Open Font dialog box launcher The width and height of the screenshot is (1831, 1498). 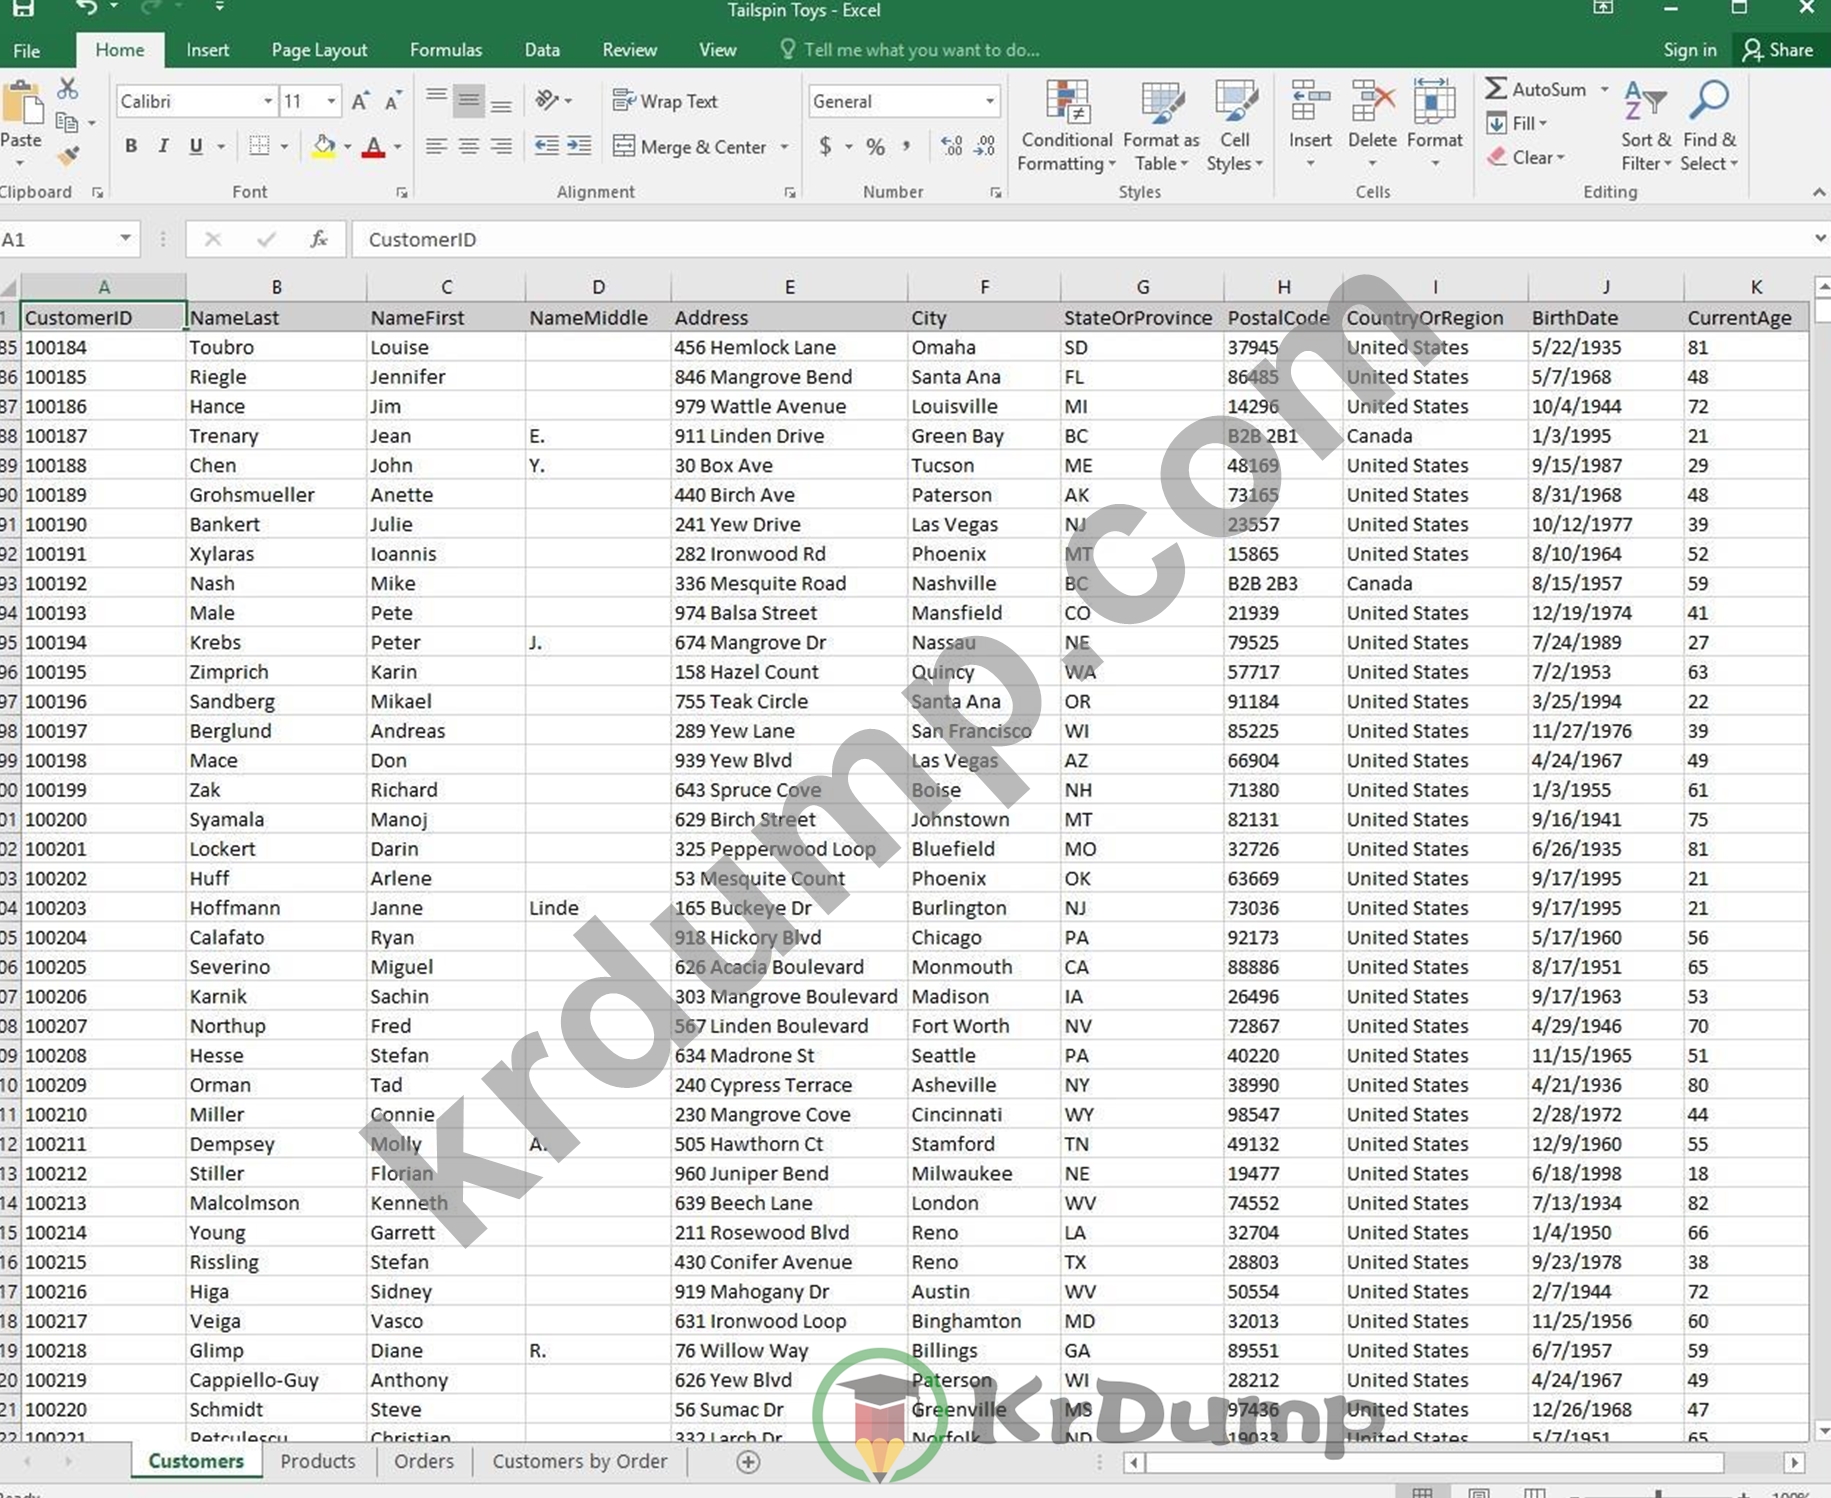[401, 192]
